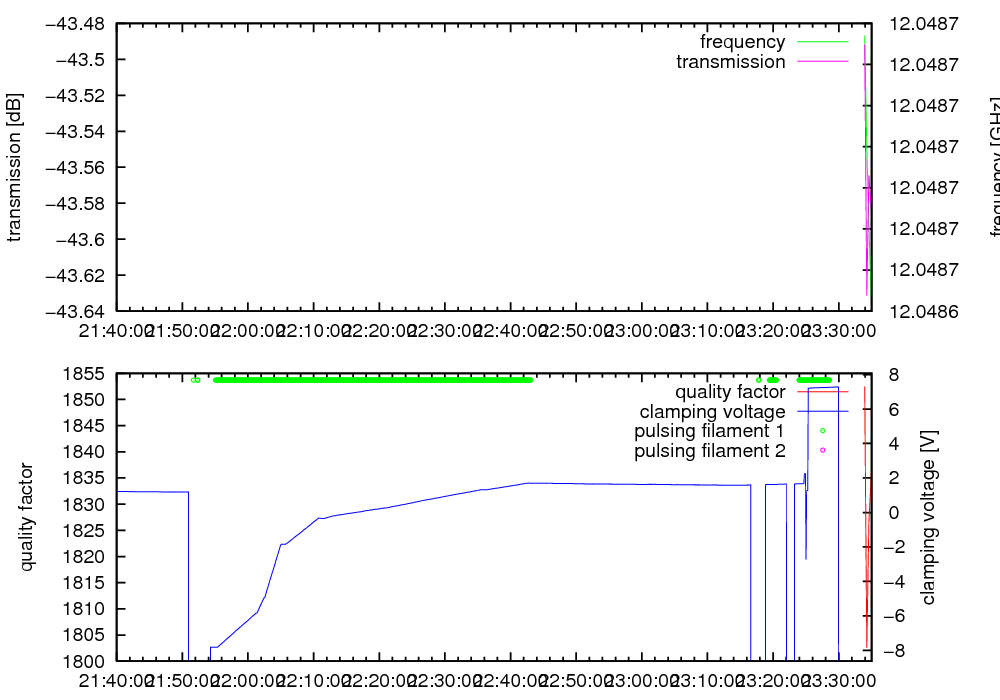Click the 'quality factor' left axis title
The image size is (1000, 700).
pyautogui.click(x=26, y=517)
